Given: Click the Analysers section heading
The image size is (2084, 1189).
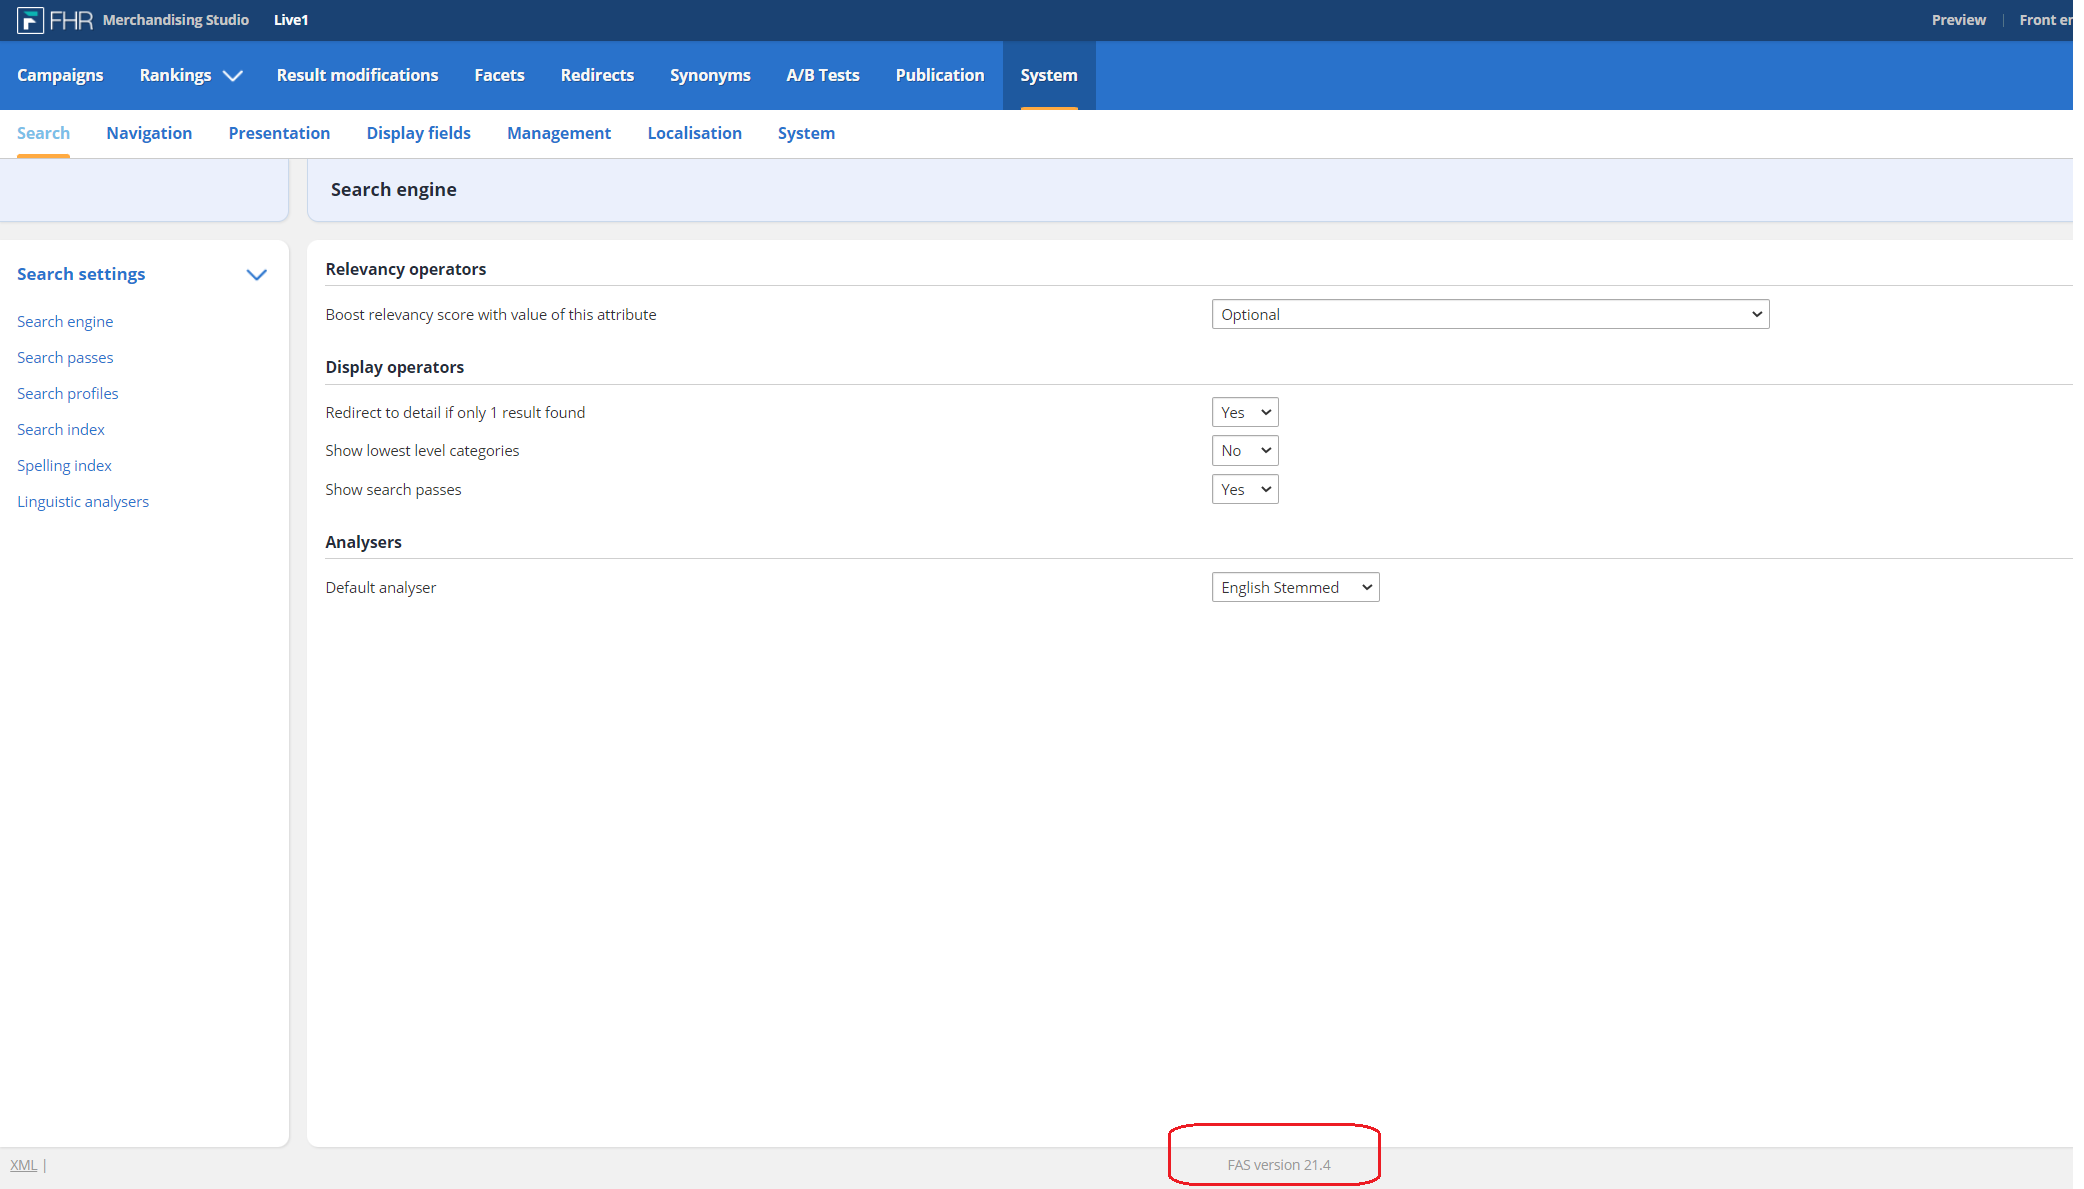Looking at the screenshot, I should (363, 542).
